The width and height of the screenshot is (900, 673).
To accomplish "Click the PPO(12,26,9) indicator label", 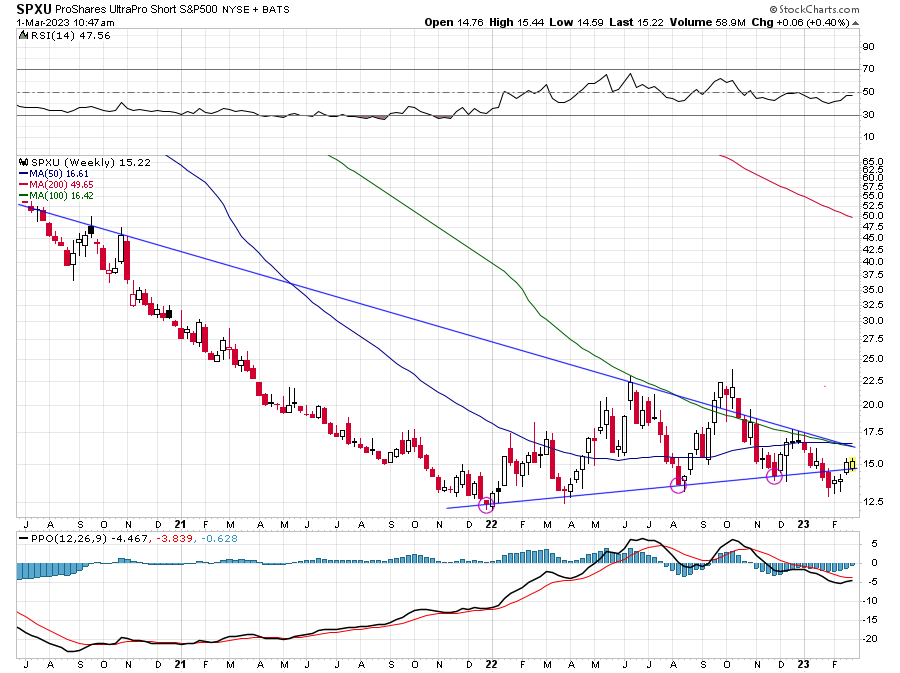I will [69, 539].
